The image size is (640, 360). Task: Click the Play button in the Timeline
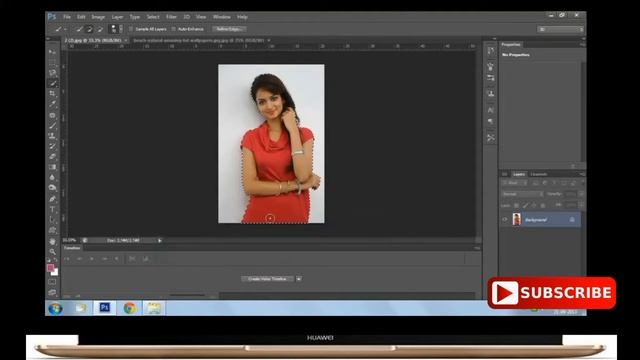[x=92, y=259]
